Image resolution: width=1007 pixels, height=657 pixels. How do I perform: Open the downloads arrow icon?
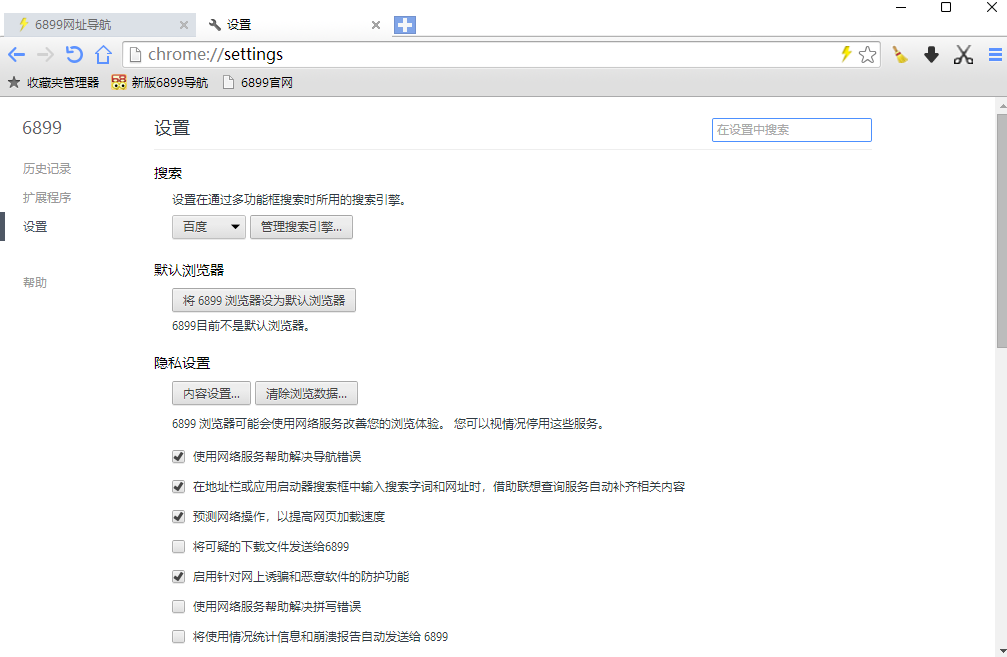[x=931, y=55]
